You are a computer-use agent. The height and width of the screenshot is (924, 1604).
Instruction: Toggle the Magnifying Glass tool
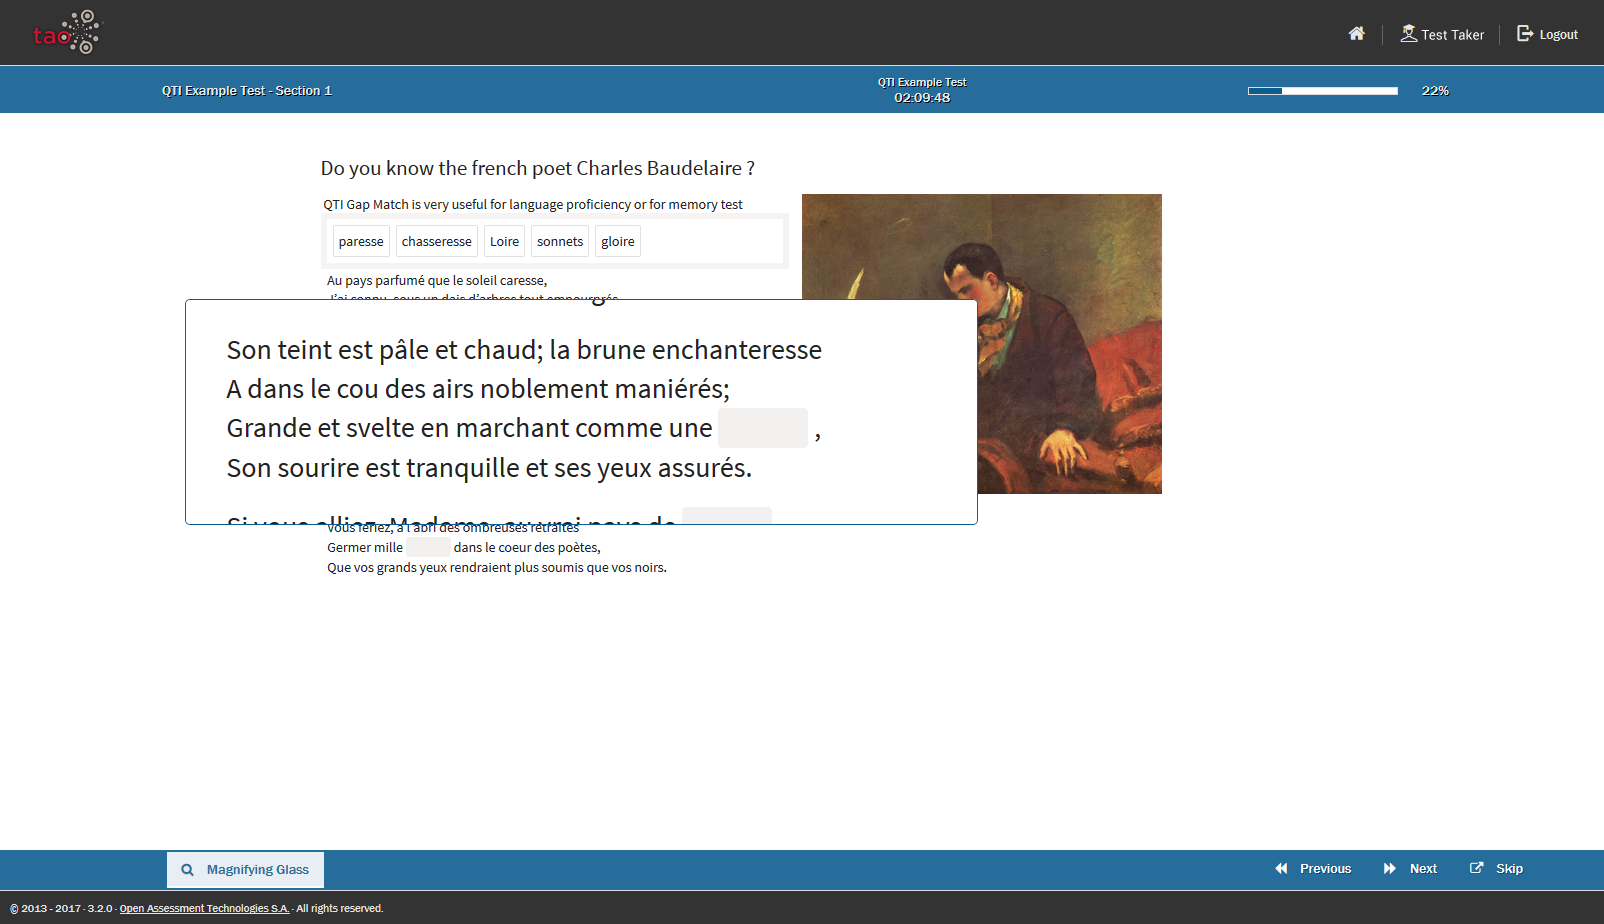pyautogui.click(x=245, y=870)
